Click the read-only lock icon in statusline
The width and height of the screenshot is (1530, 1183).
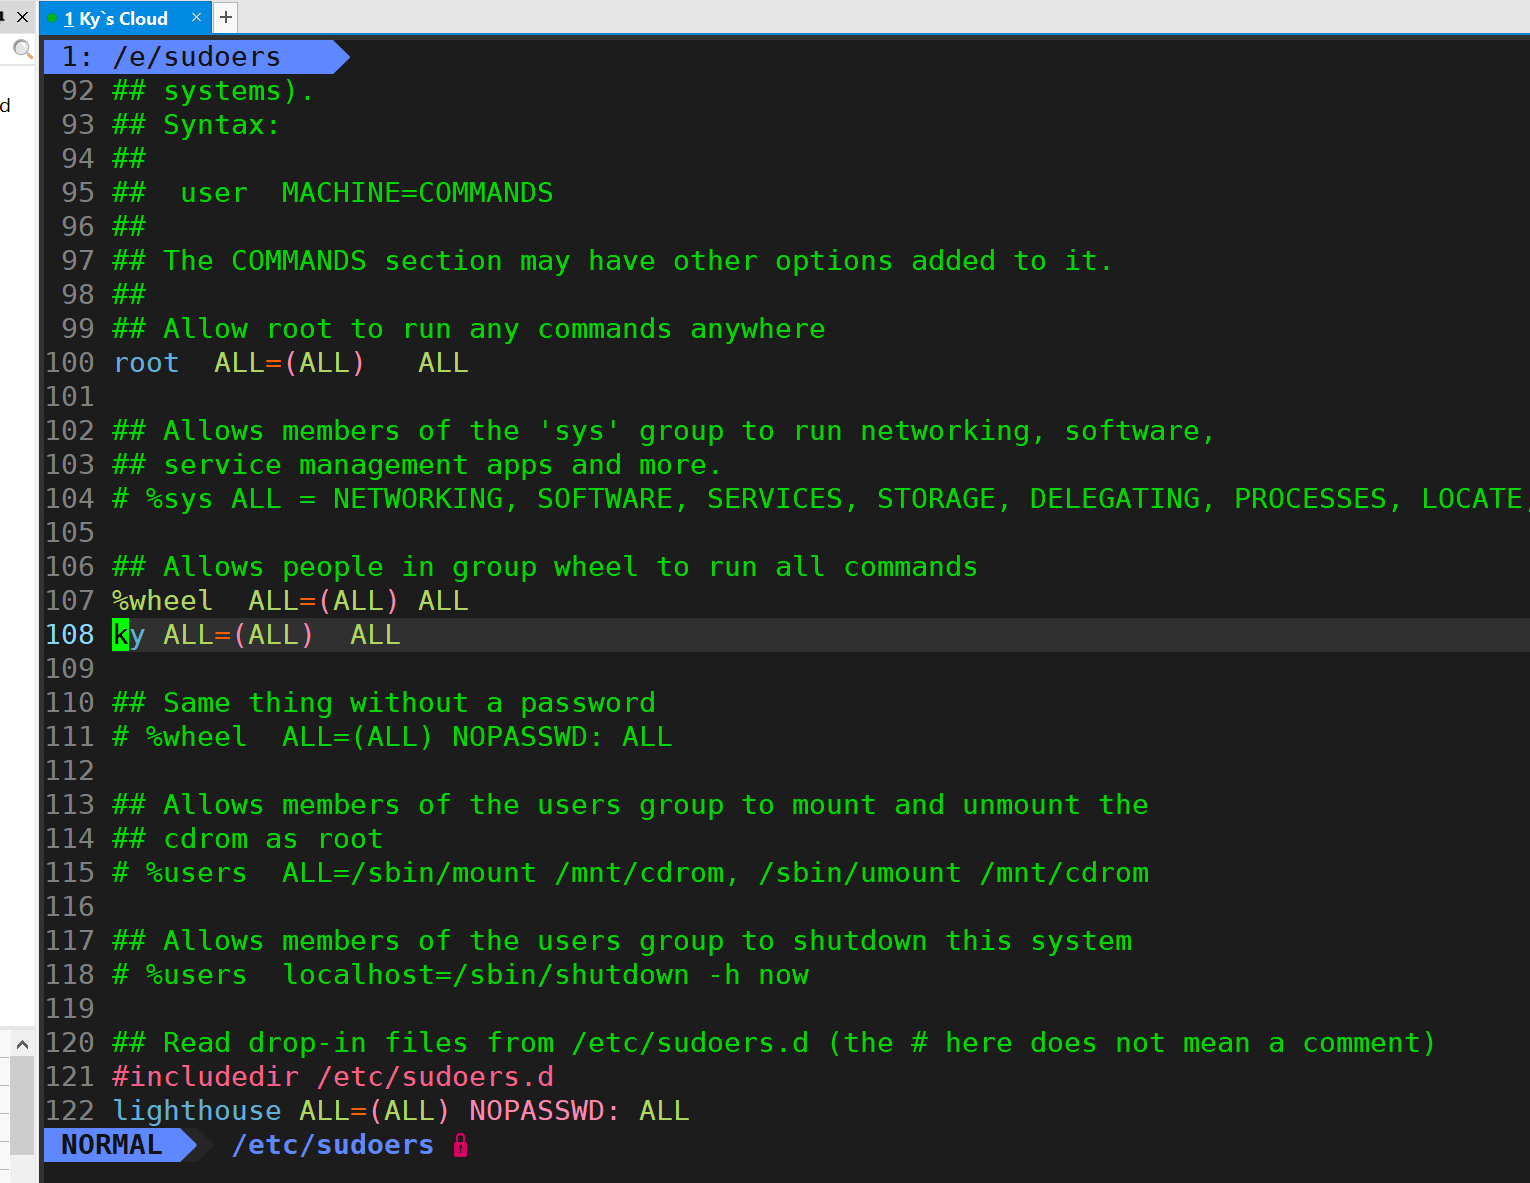460,1145
